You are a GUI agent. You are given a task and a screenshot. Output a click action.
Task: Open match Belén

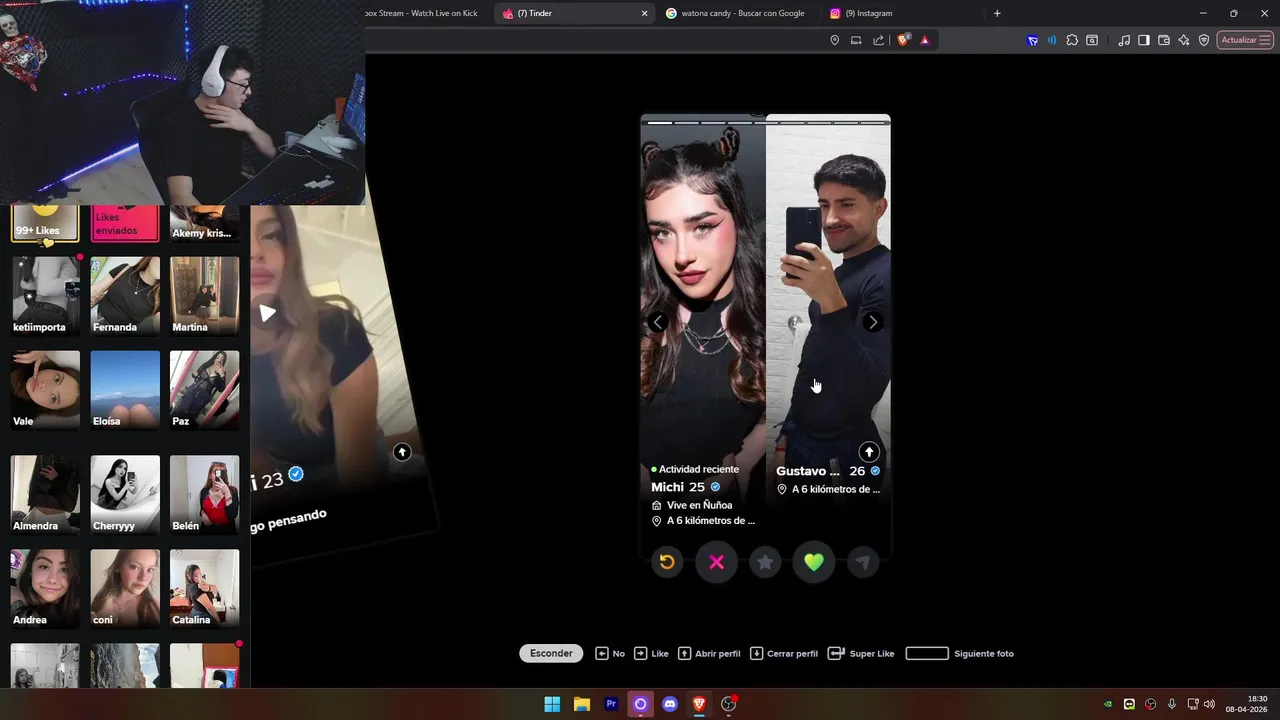pyautogui.click(x=205, y=495)
